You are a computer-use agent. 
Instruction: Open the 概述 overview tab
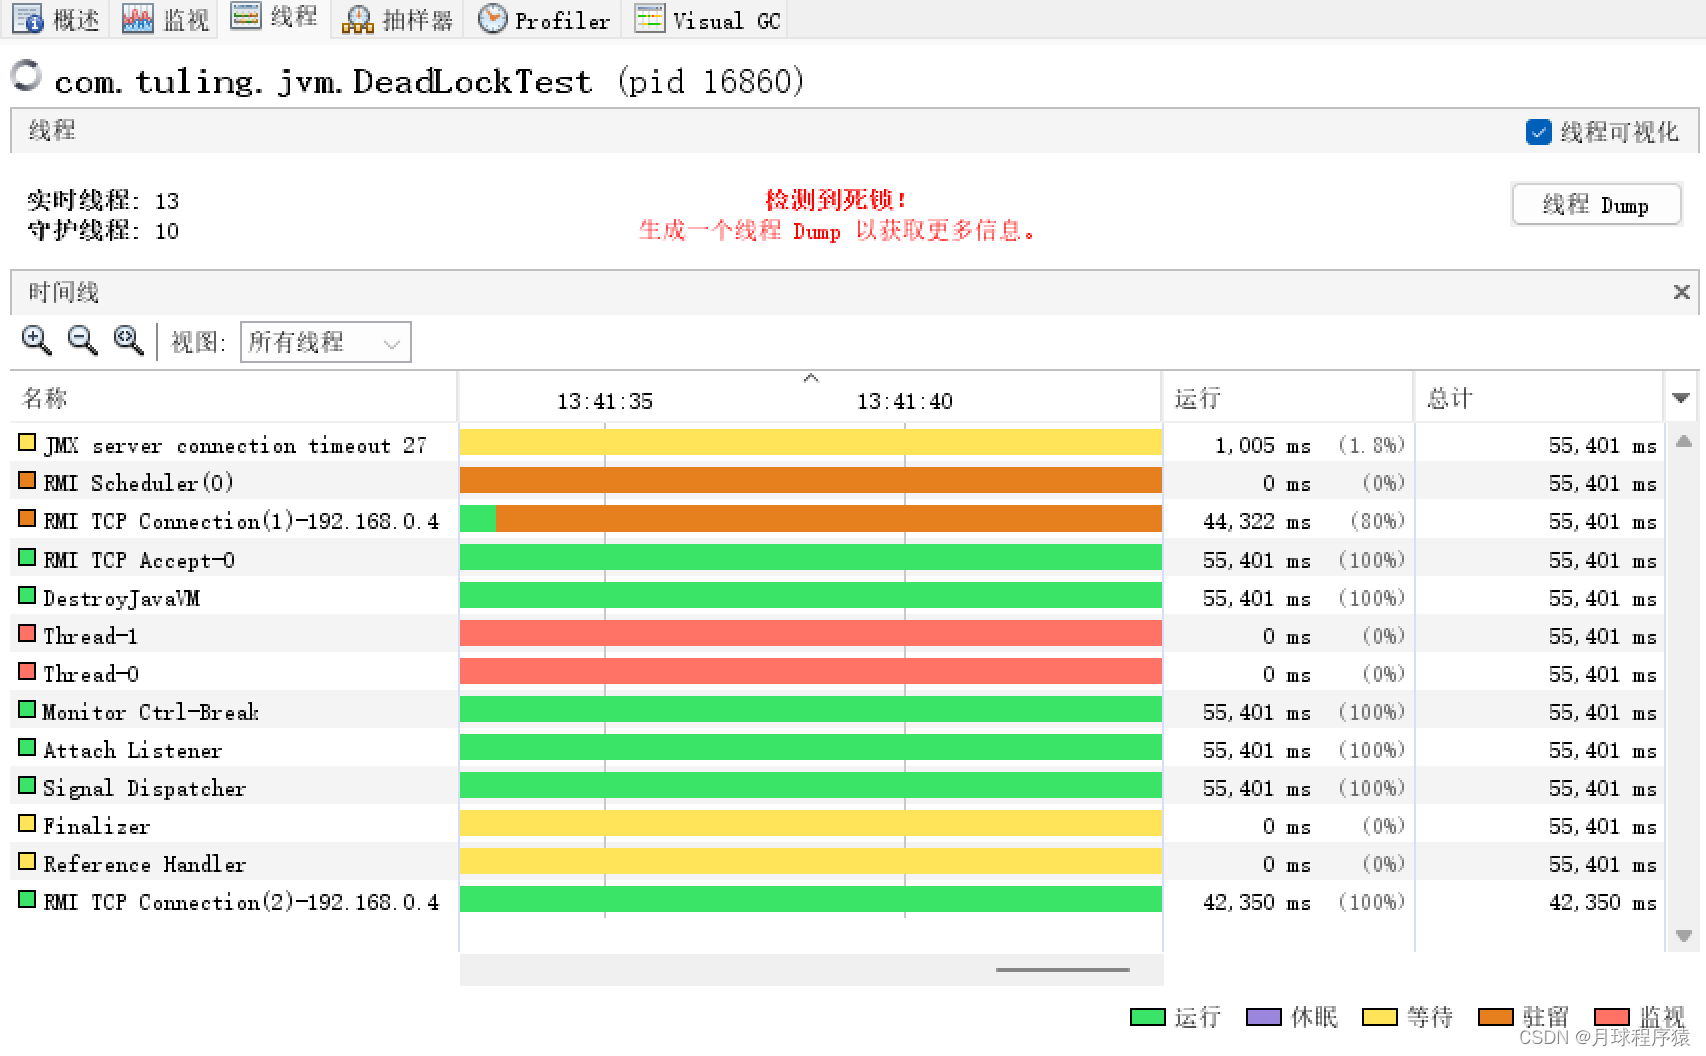coord(56,19)
